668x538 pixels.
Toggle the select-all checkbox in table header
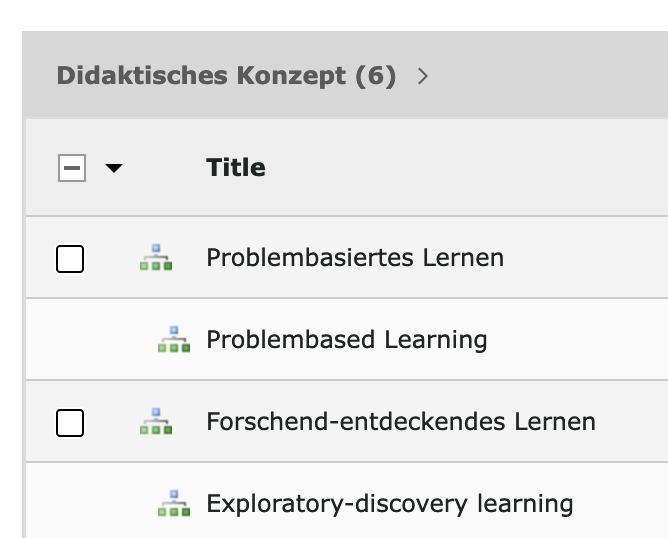pyautogui.click(x=72, y=168)
